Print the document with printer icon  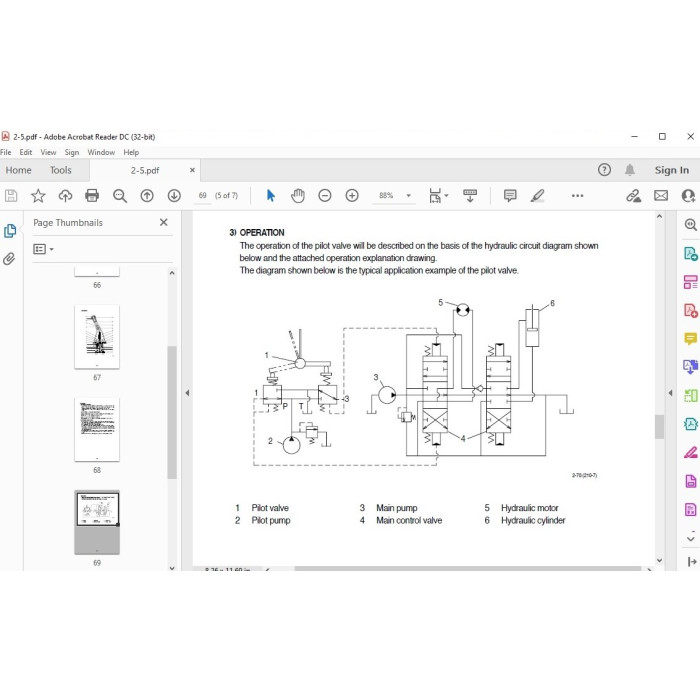(92, 196)
